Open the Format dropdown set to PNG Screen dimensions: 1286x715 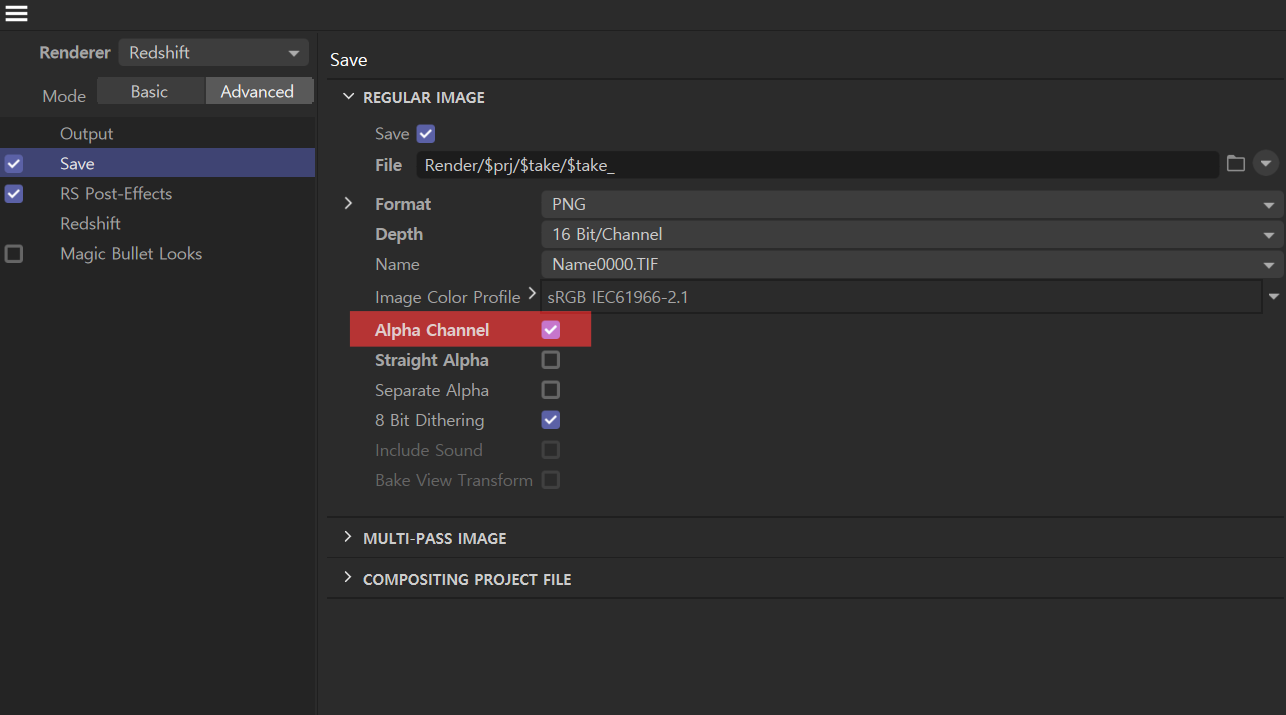tap(911, 204)
